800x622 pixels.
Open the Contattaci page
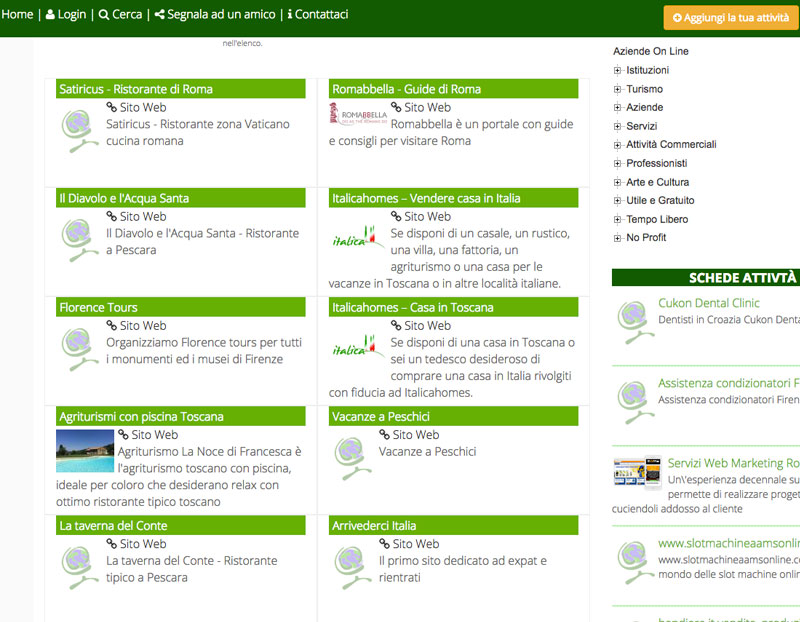318,14
